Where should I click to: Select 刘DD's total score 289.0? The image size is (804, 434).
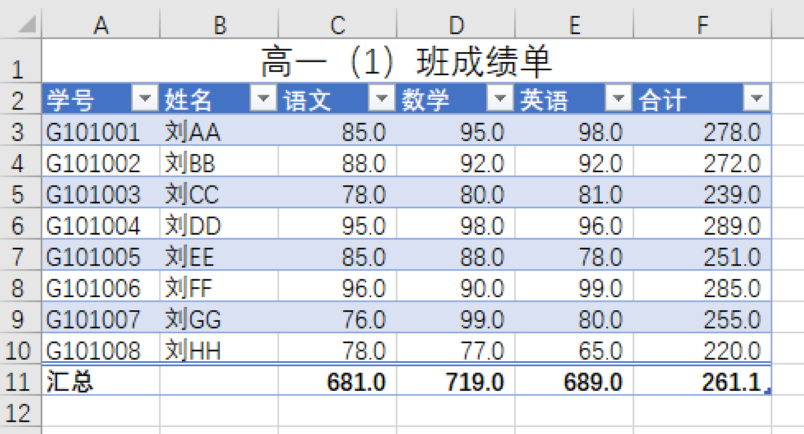tap(702, 224)
